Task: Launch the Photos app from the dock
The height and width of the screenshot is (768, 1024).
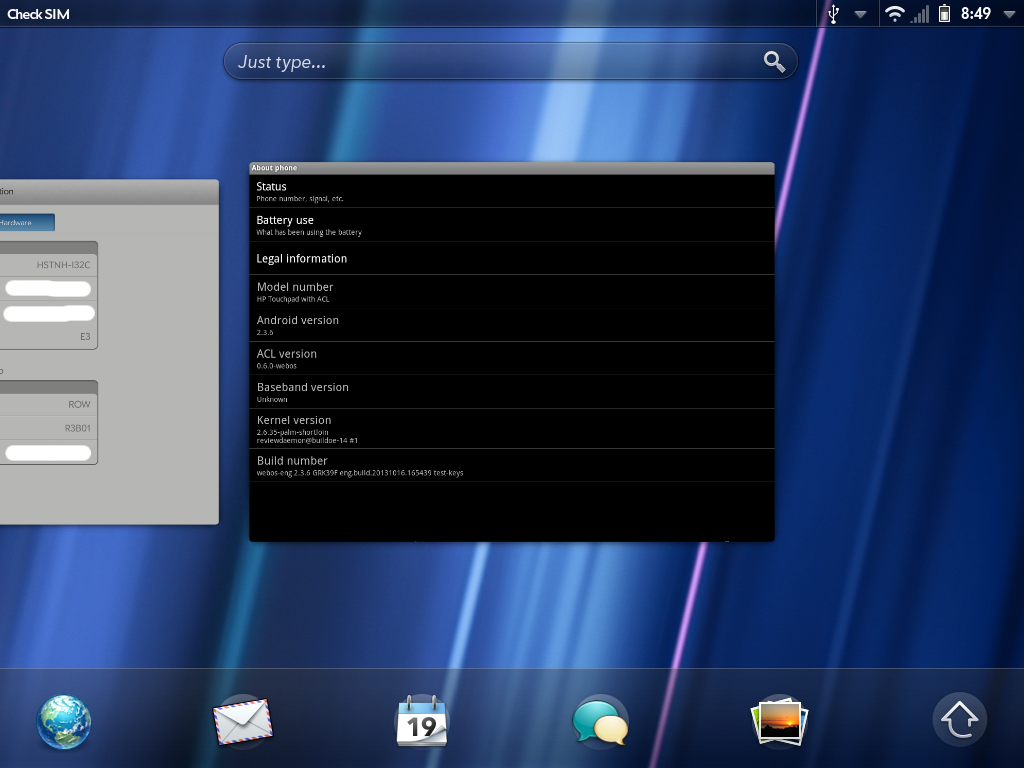Action: 779,721
